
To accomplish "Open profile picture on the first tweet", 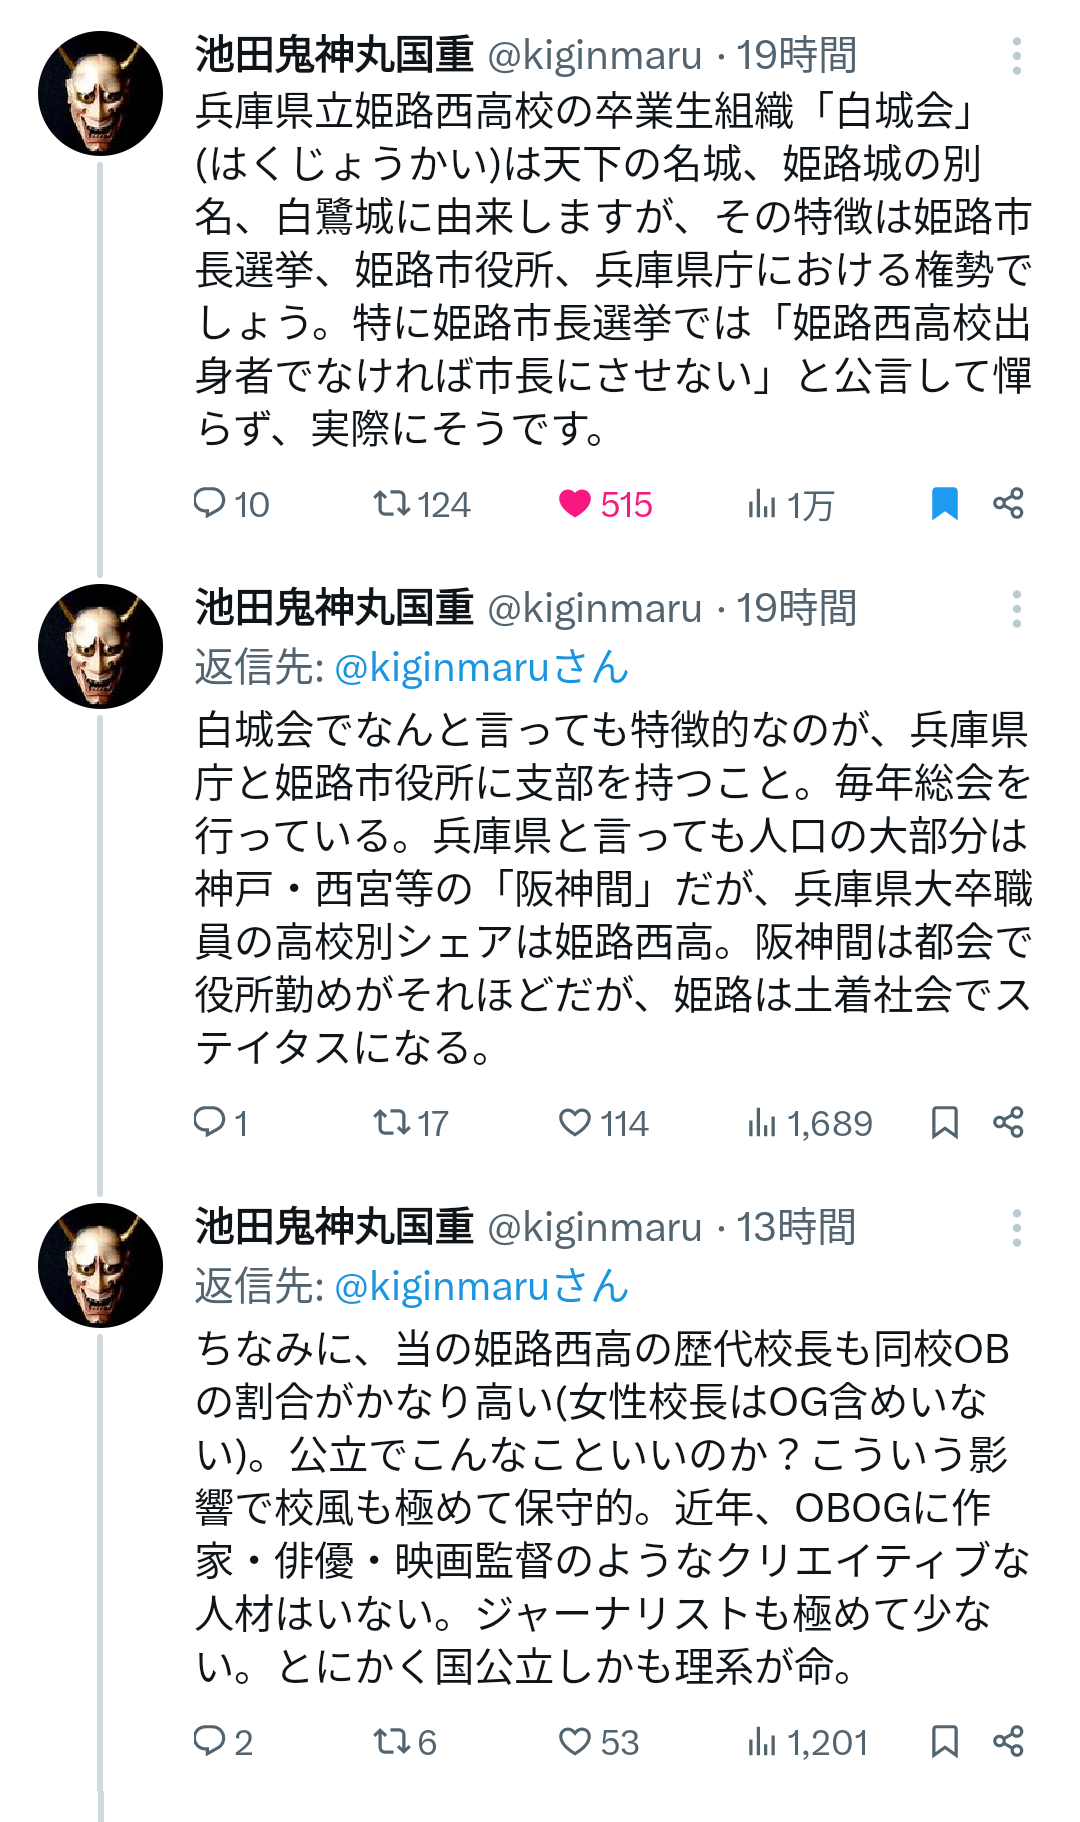I will (x=100, y=93).
